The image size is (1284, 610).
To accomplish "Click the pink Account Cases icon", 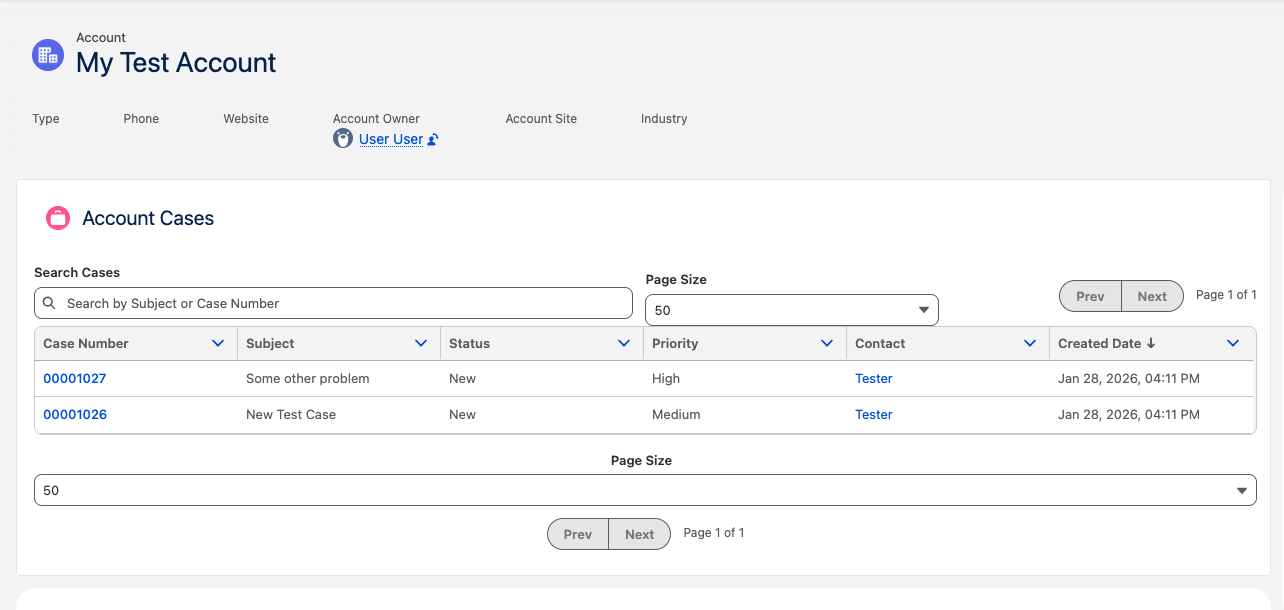I will tap(57, 217).
